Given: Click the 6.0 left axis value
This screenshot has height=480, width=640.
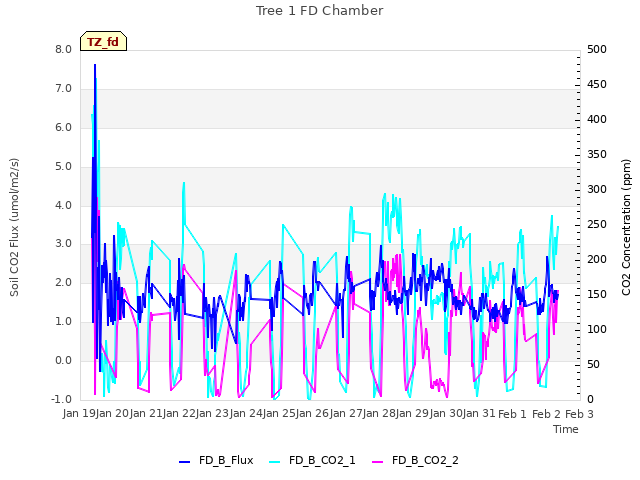Looking at the screenshot, I should pyautogui.click(x=64, y=128).
